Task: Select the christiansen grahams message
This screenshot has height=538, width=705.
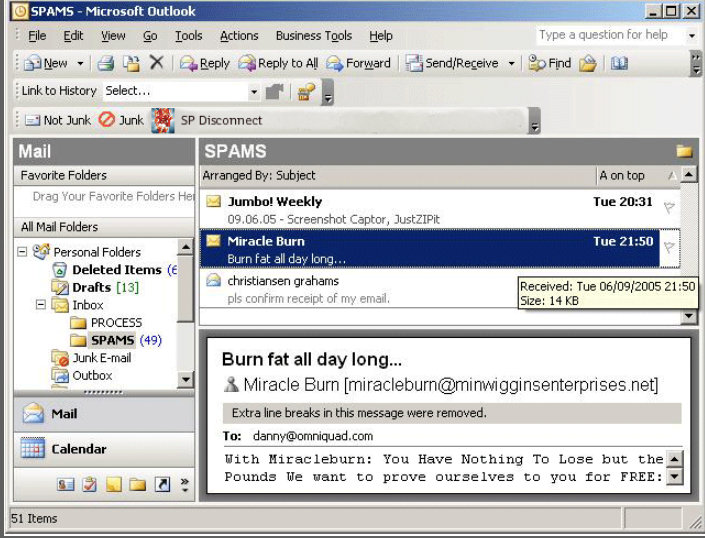Action: pyautogui.click(x=359, y=289)
